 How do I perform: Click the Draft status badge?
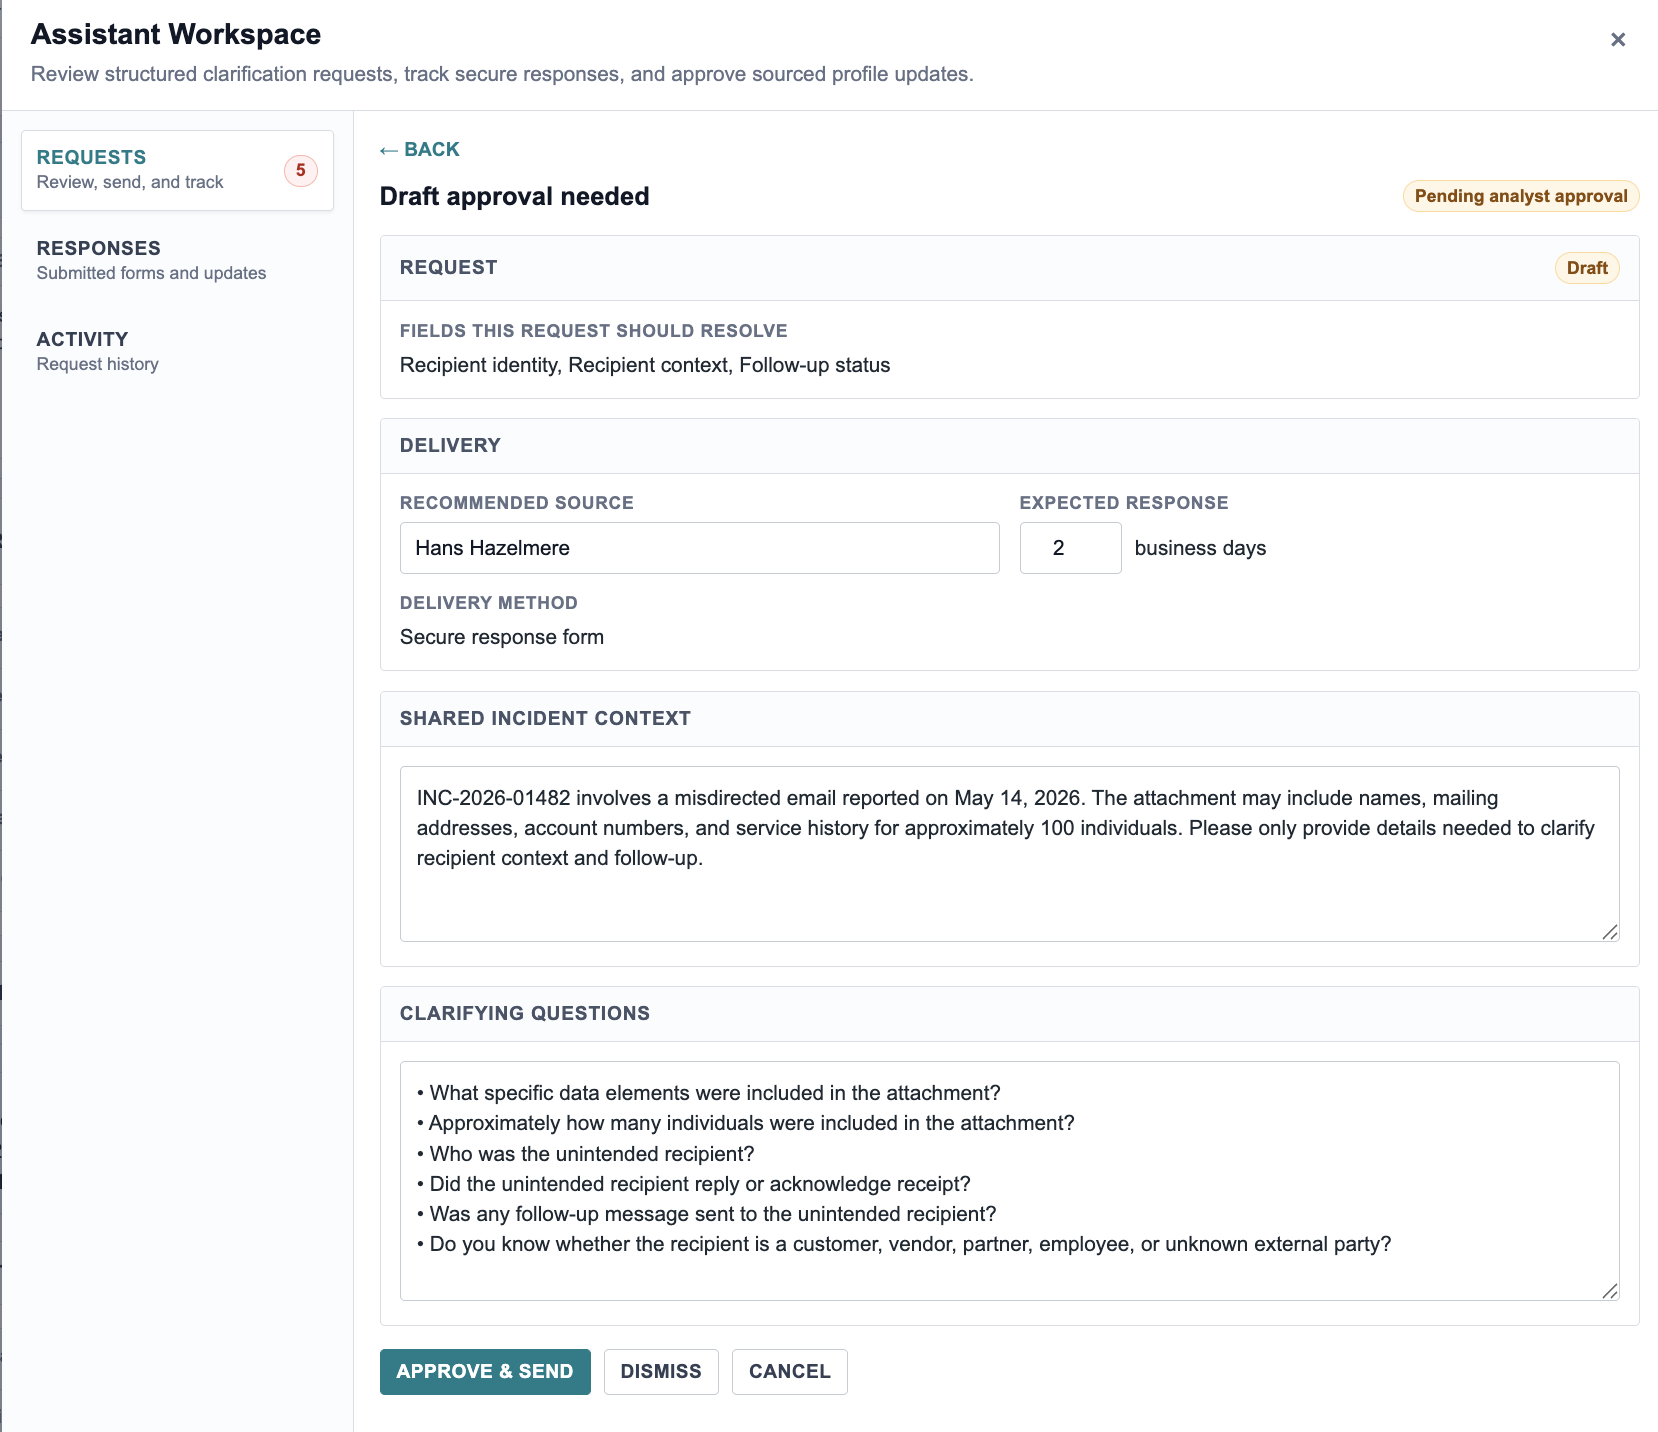pos(1587,268)
